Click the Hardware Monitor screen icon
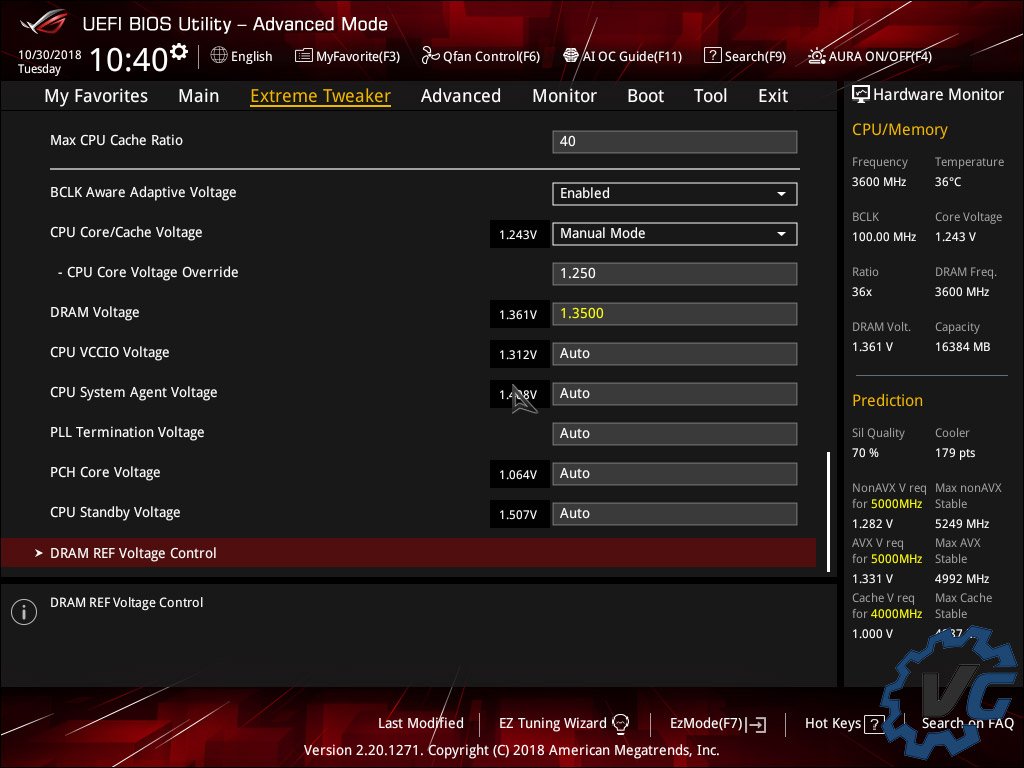Screen dimensions: 1024x768 (x=861, y=94)
